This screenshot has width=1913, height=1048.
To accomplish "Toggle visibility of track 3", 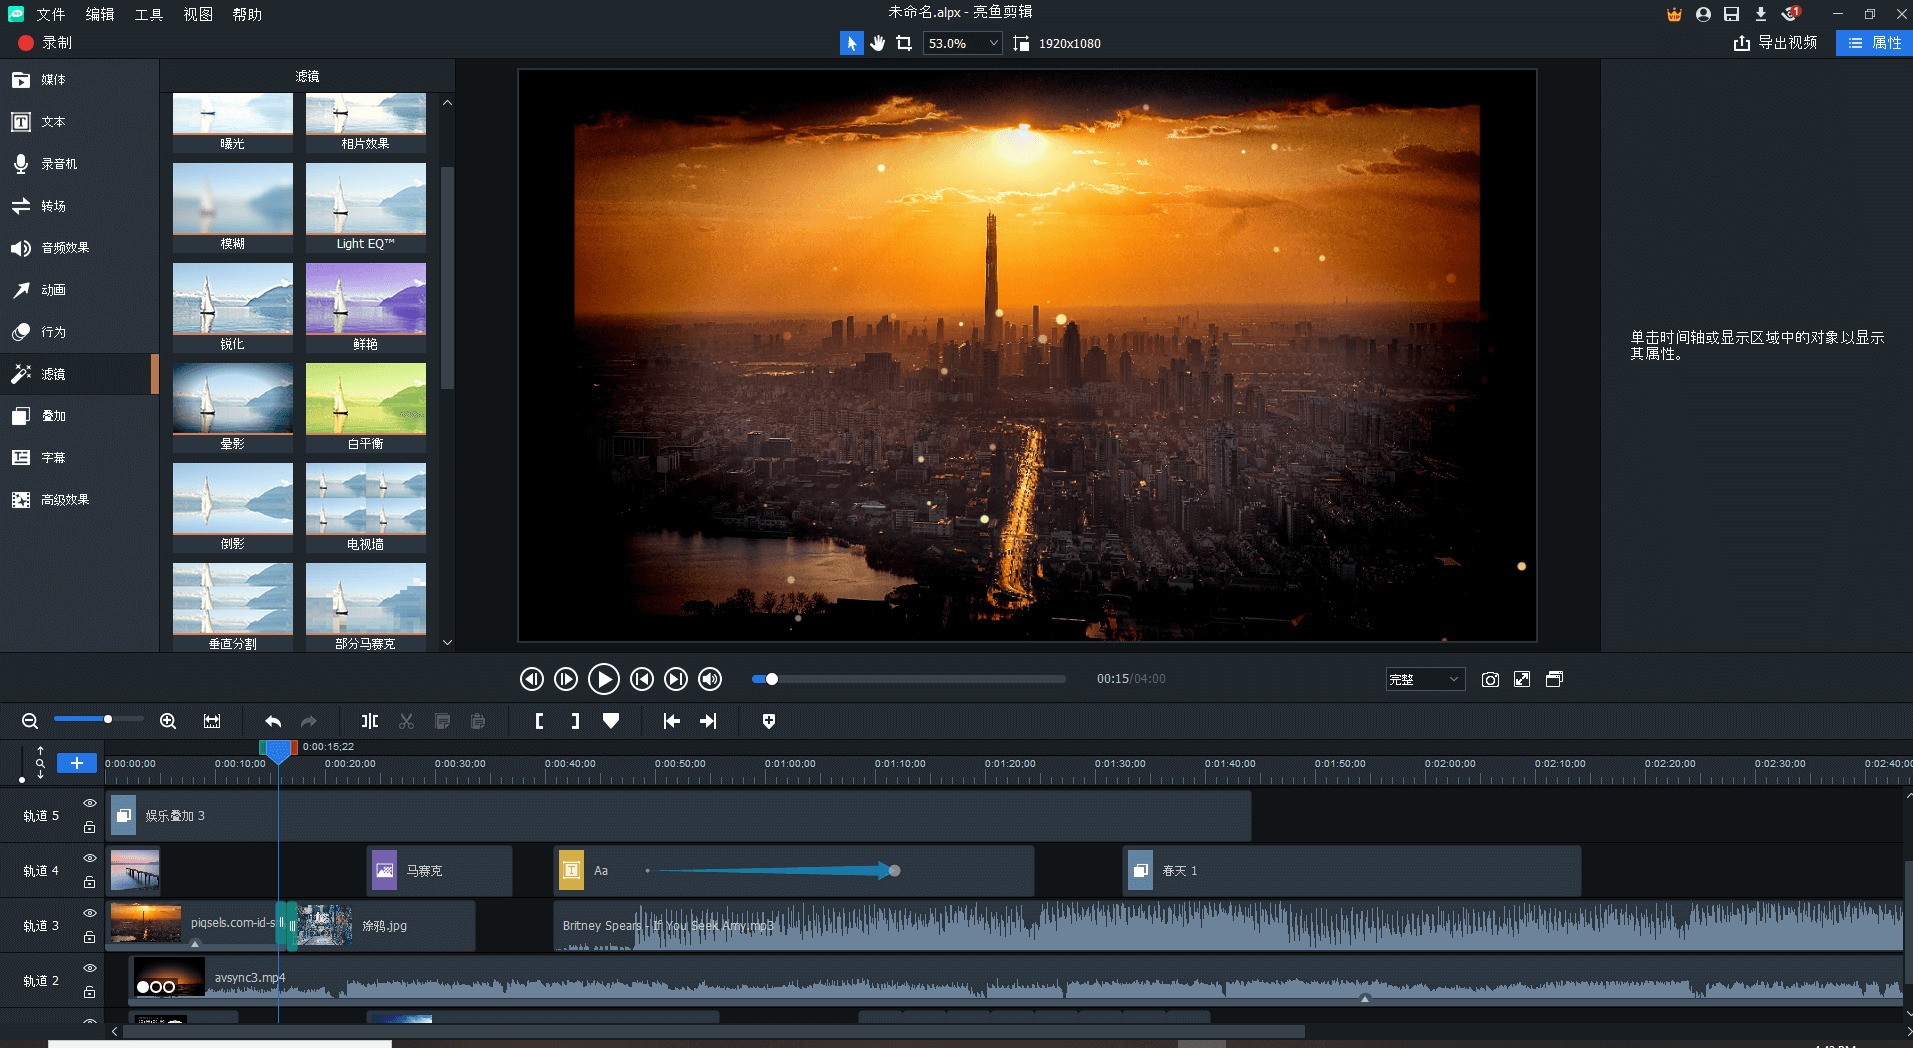I will (90, 913).
